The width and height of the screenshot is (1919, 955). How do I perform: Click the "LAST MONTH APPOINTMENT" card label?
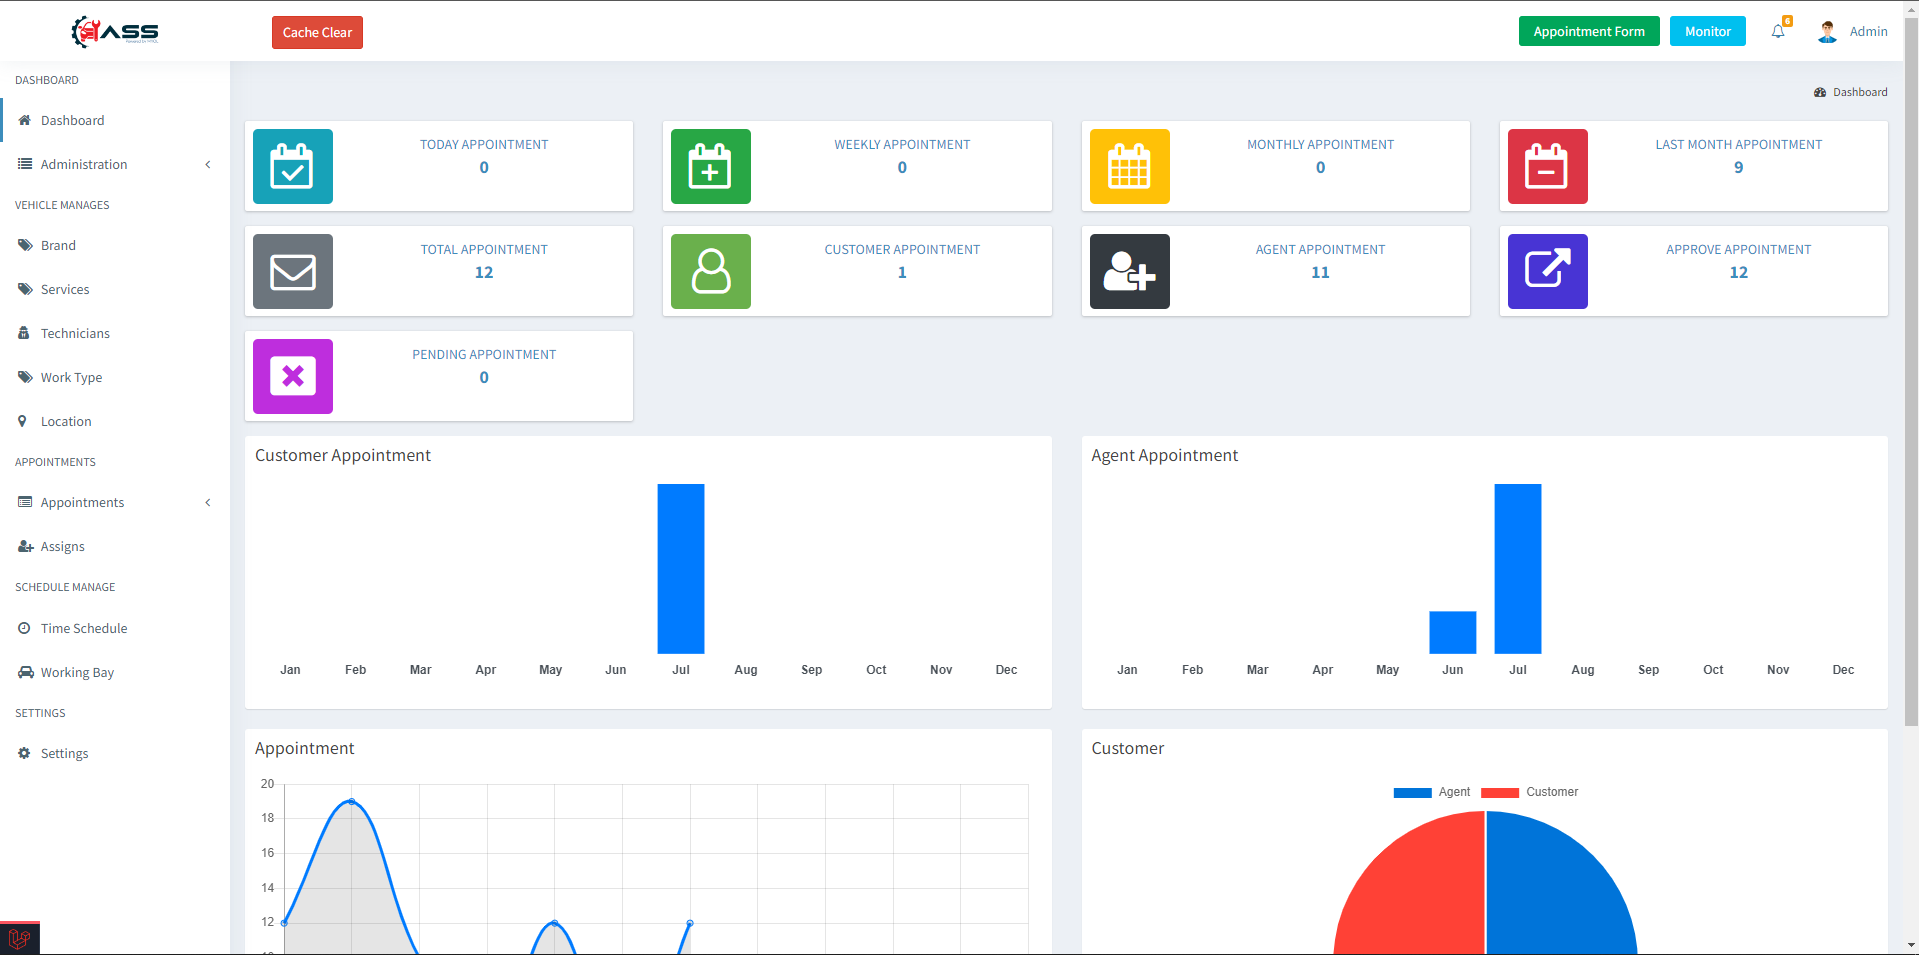point(1739,144)
